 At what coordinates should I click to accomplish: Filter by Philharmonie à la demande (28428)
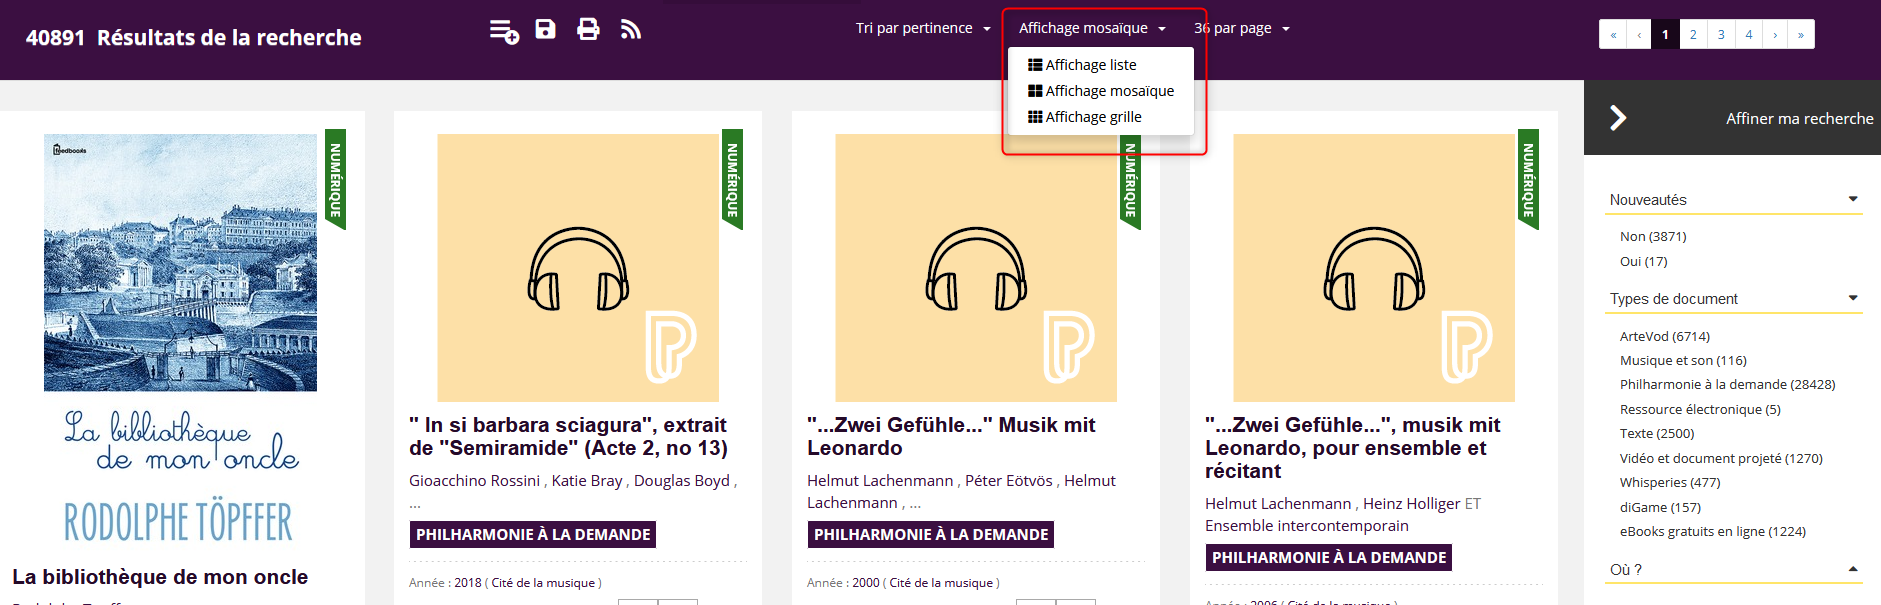click(x=1727, y=385)
